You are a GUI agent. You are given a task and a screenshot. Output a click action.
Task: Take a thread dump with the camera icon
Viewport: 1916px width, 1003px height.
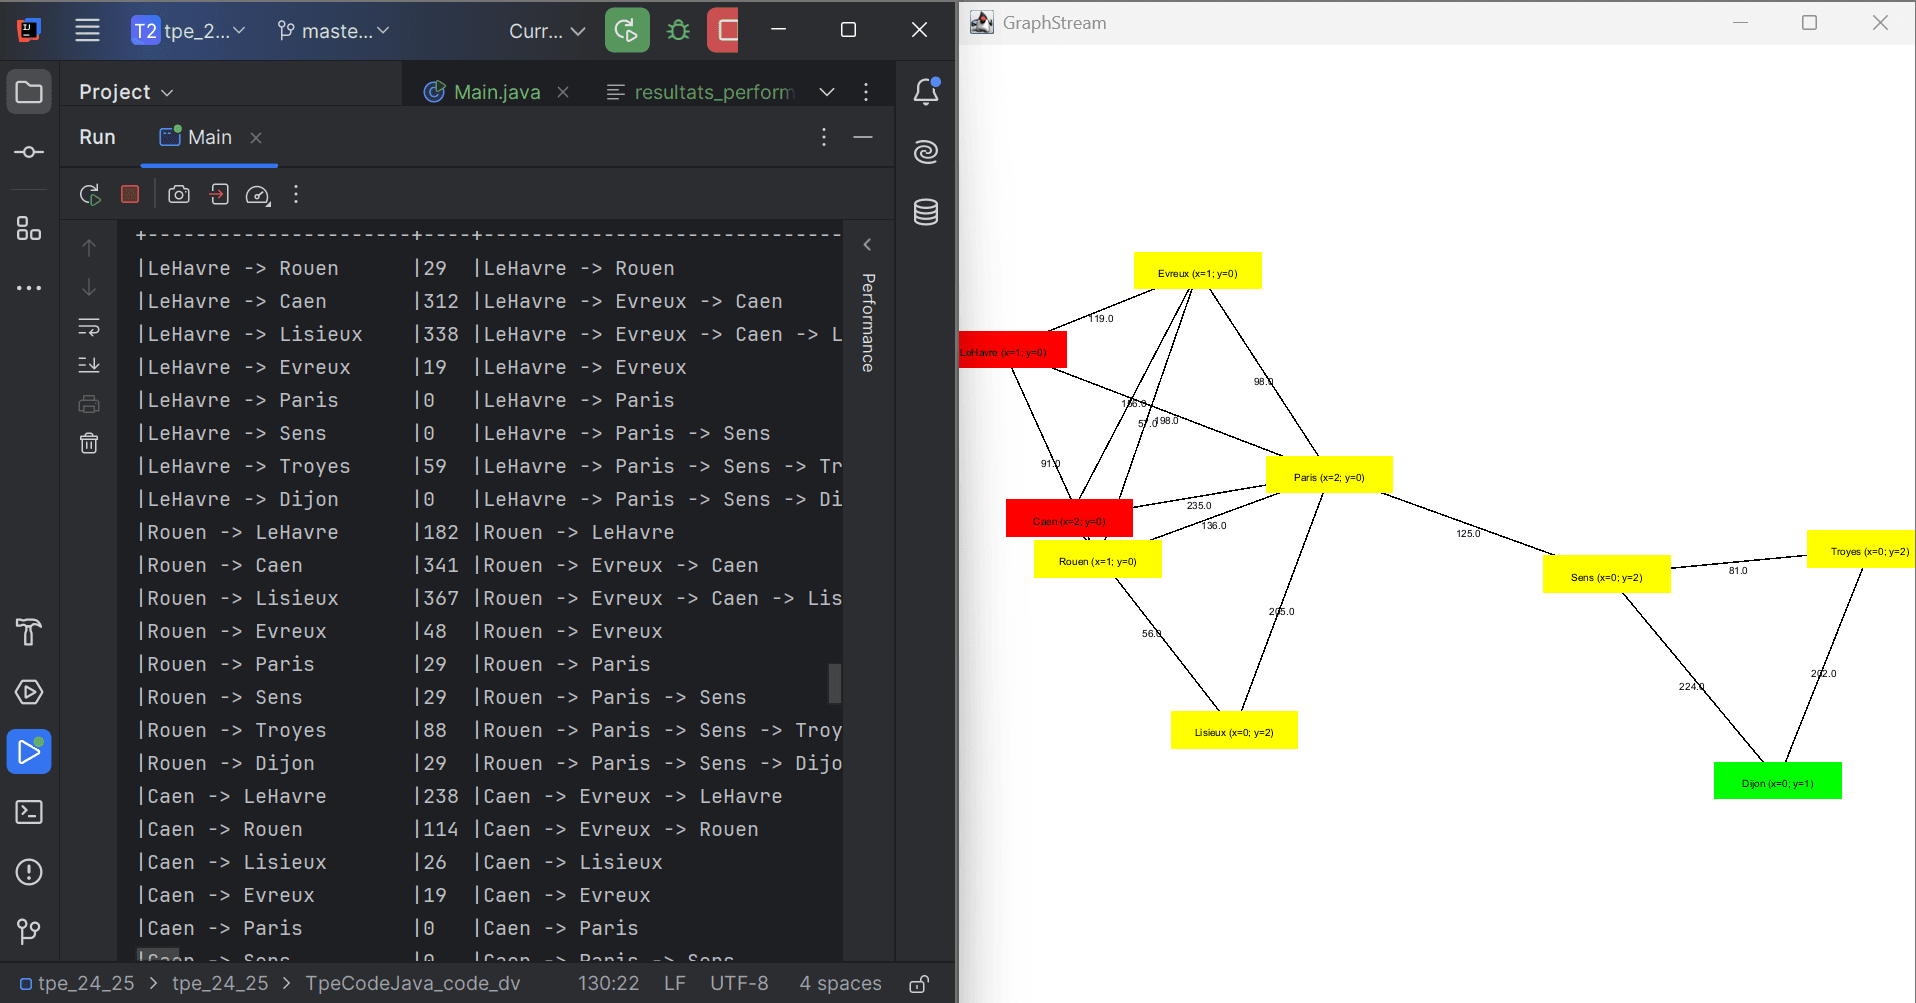pos(179,194)
